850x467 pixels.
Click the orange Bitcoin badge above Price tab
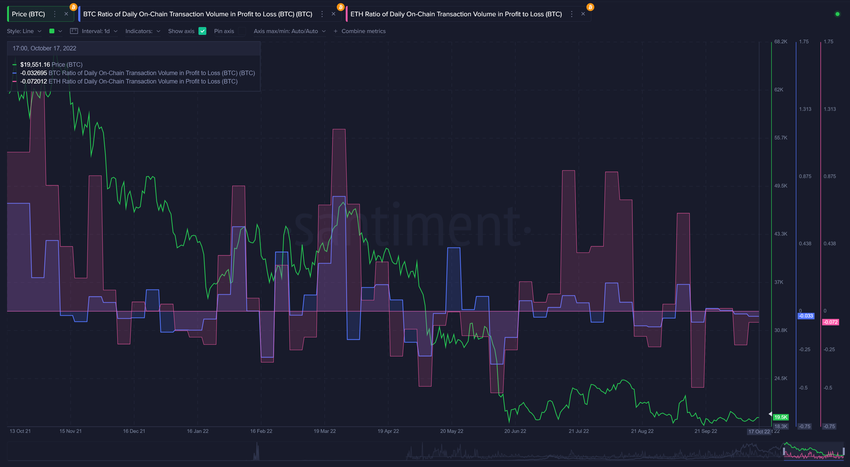pos(73,6)
